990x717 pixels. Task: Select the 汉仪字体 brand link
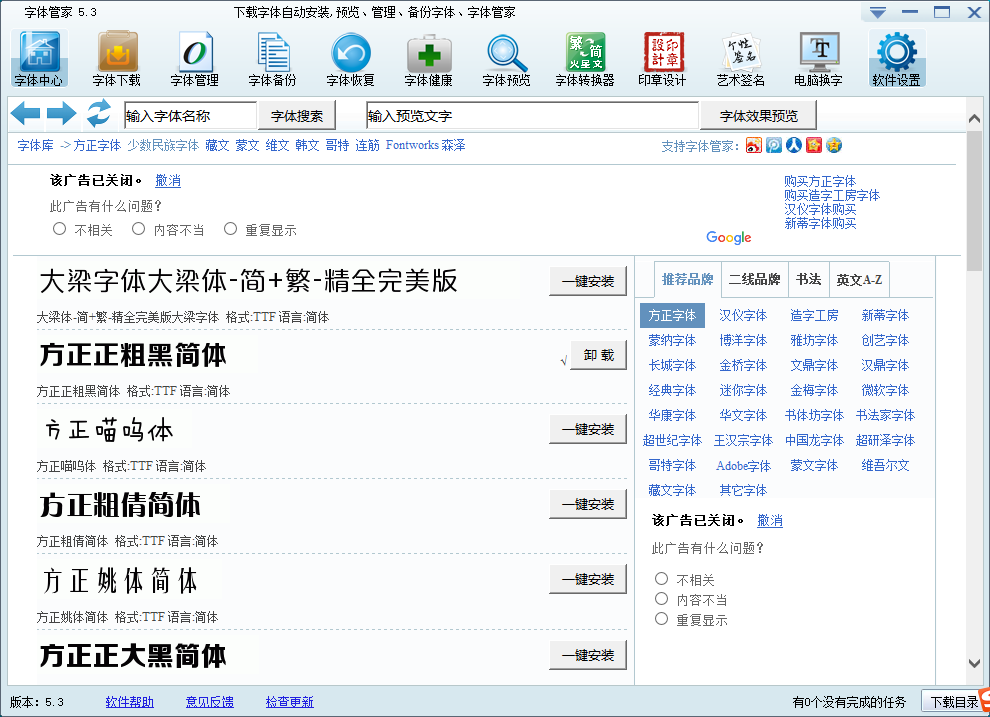point(743,316)
